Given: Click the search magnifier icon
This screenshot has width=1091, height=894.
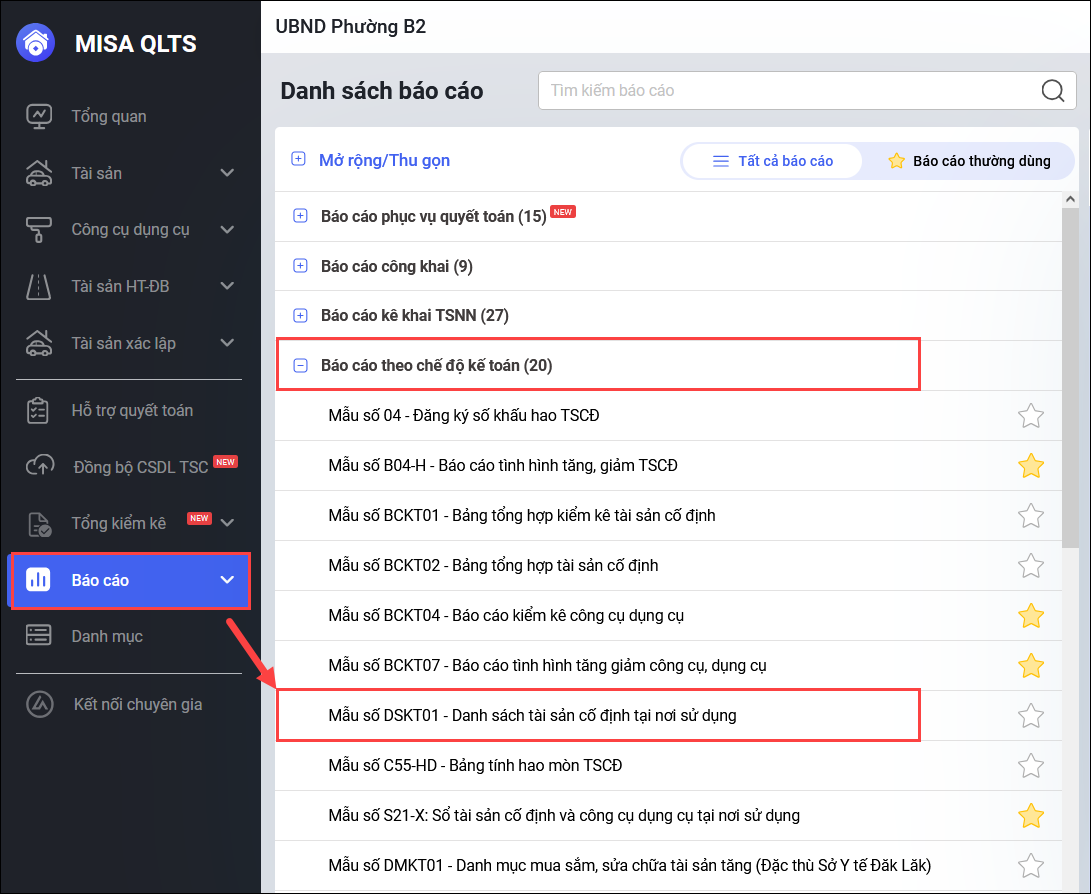Looking at the screenshot, I should 1053,90.
